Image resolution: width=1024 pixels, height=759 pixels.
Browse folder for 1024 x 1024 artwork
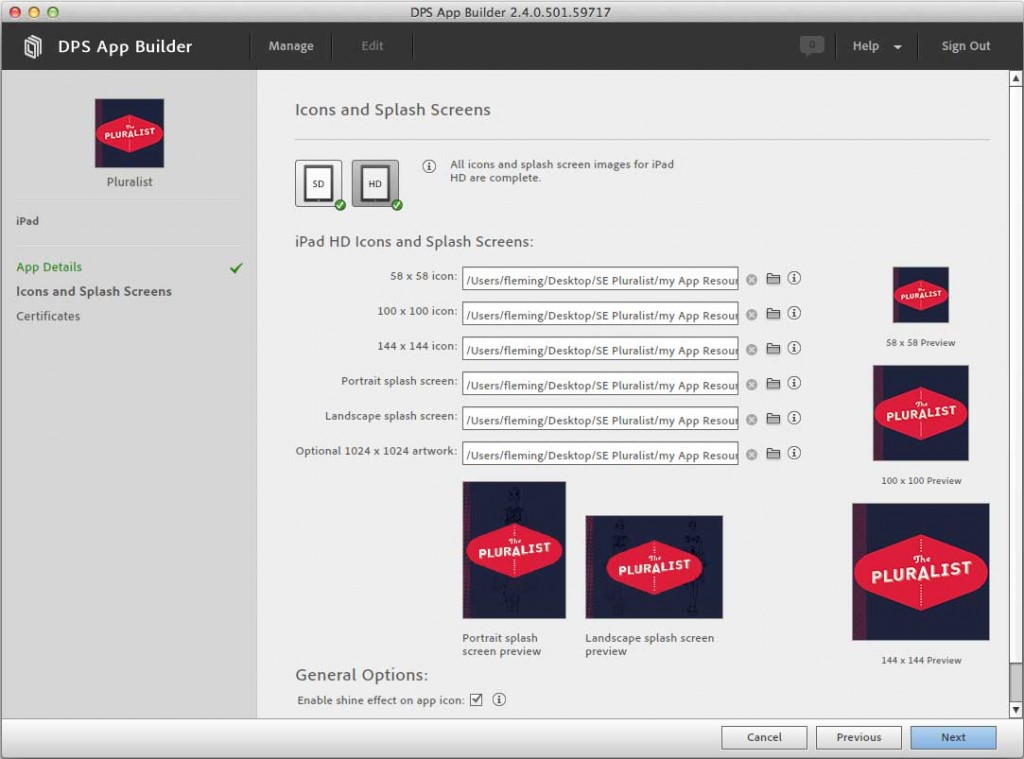[773, 453]
